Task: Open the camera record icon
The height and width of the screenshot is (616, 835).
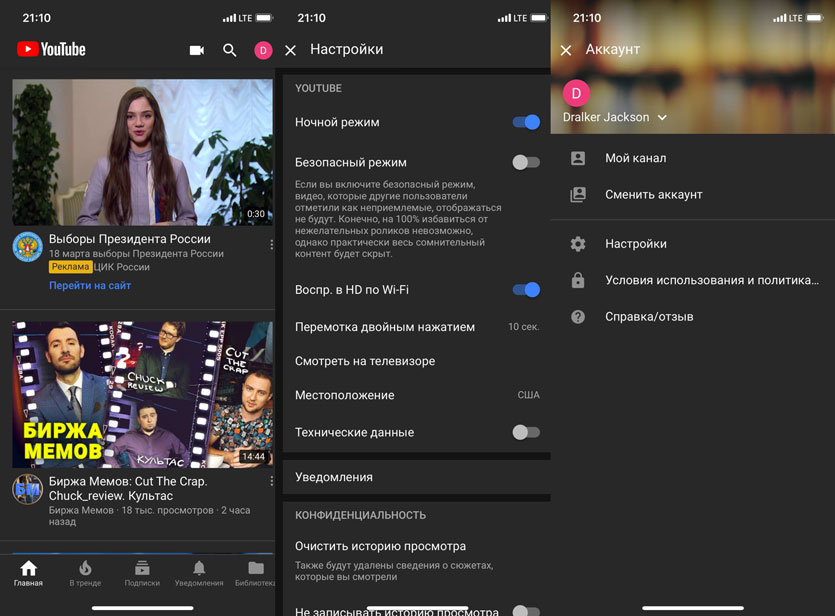Action: pyautogui.click(x=197, y=50)
